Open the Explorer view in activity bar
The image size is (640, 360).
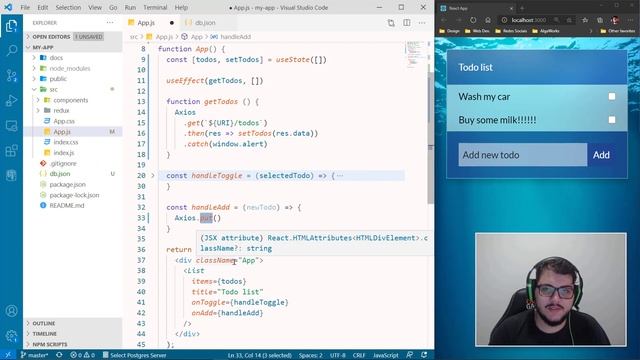tap(11, 26)
